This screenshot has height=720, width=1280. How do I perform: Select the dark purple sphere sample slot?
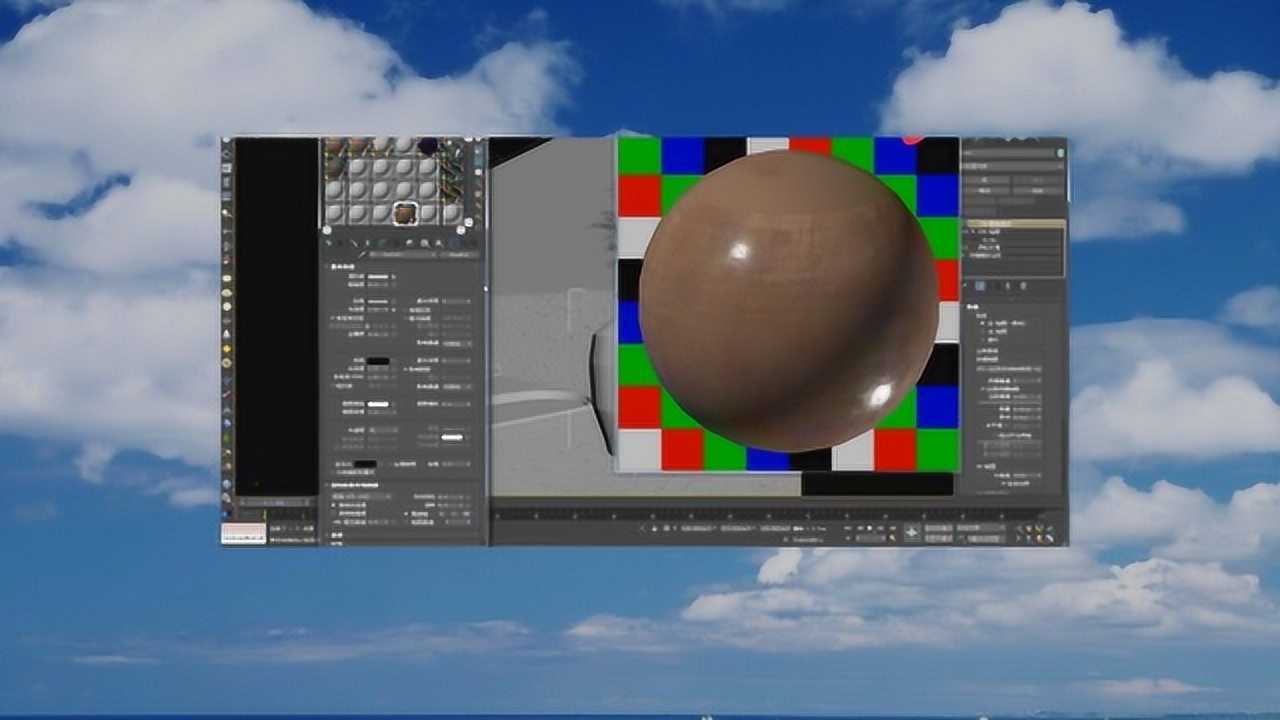(x=428, y=146)
